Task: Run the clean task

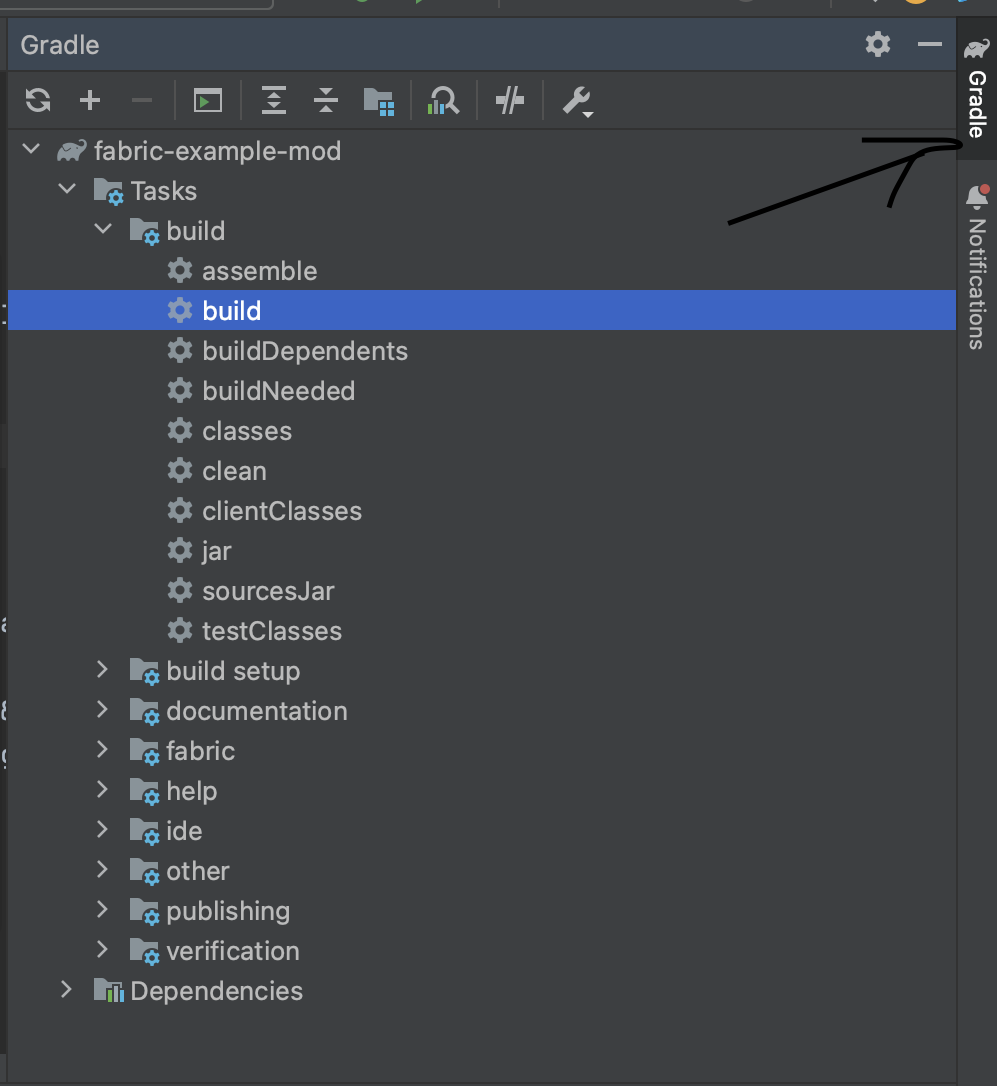Action: click(234, 470)
